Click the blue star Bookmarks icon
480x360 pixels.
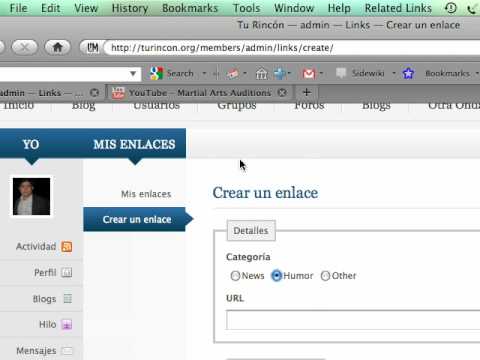[408, 73]
